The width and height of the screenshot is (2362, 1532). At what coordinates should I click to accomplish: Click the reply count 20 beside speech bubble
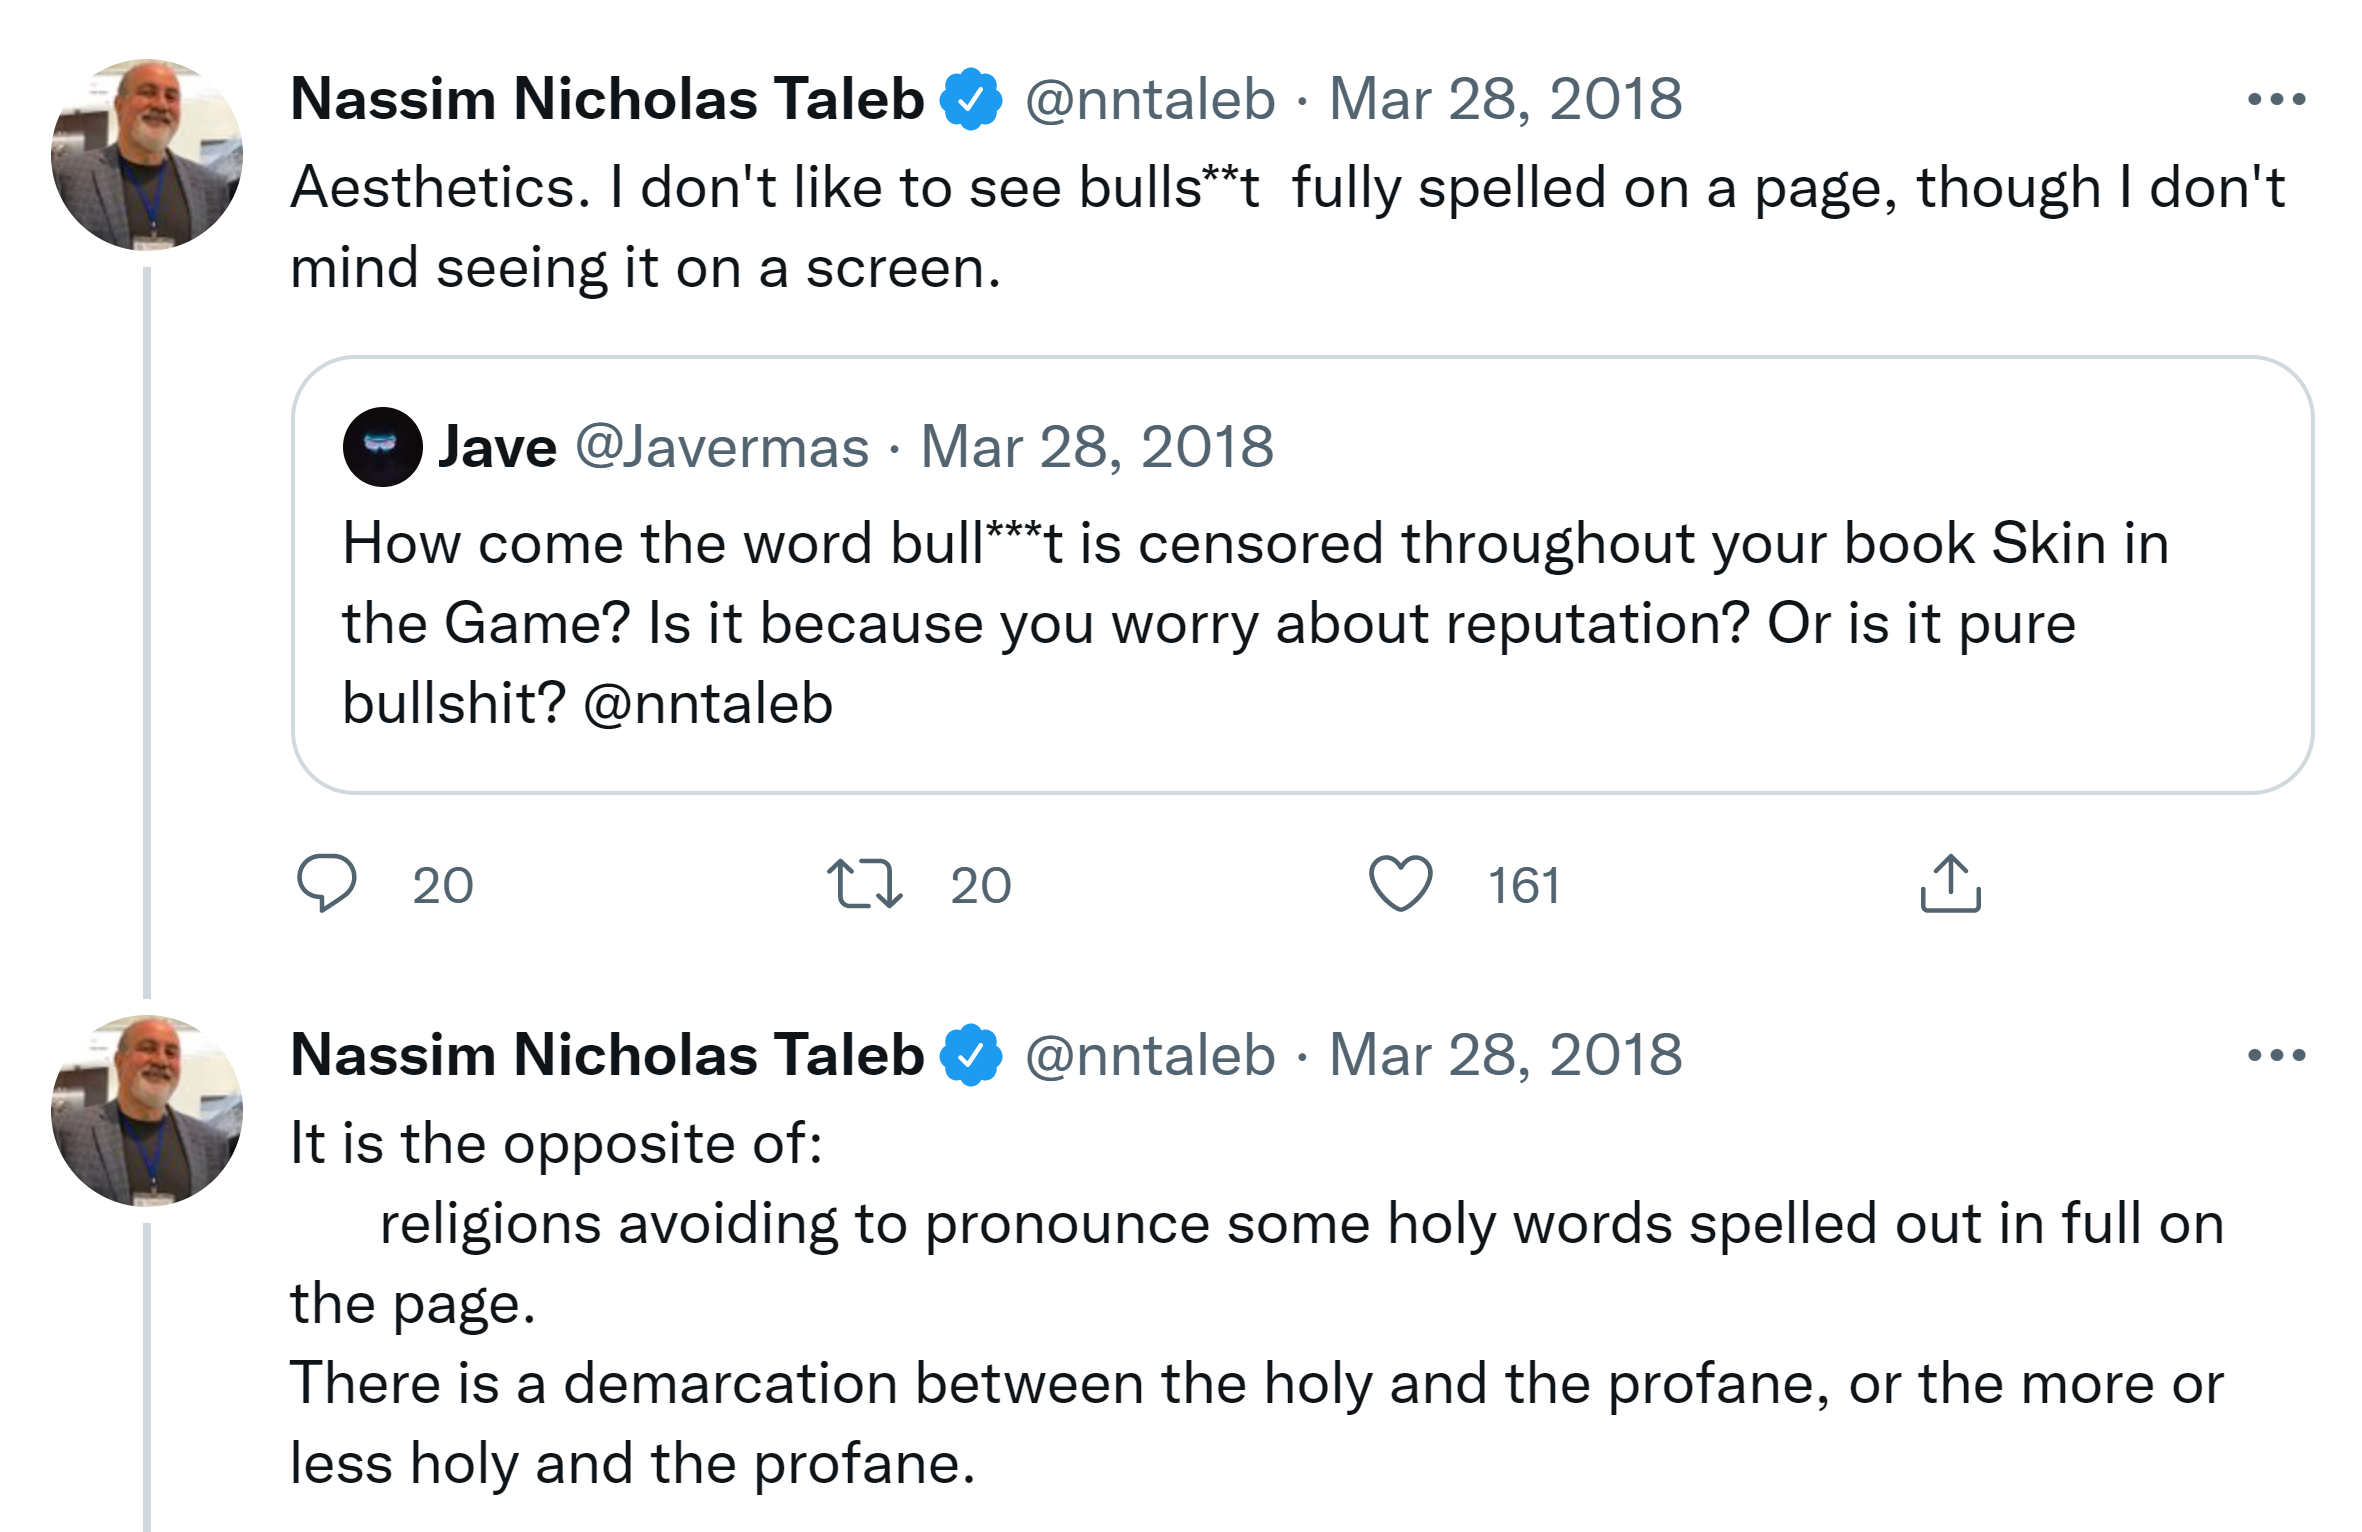[x=443, y=886]
